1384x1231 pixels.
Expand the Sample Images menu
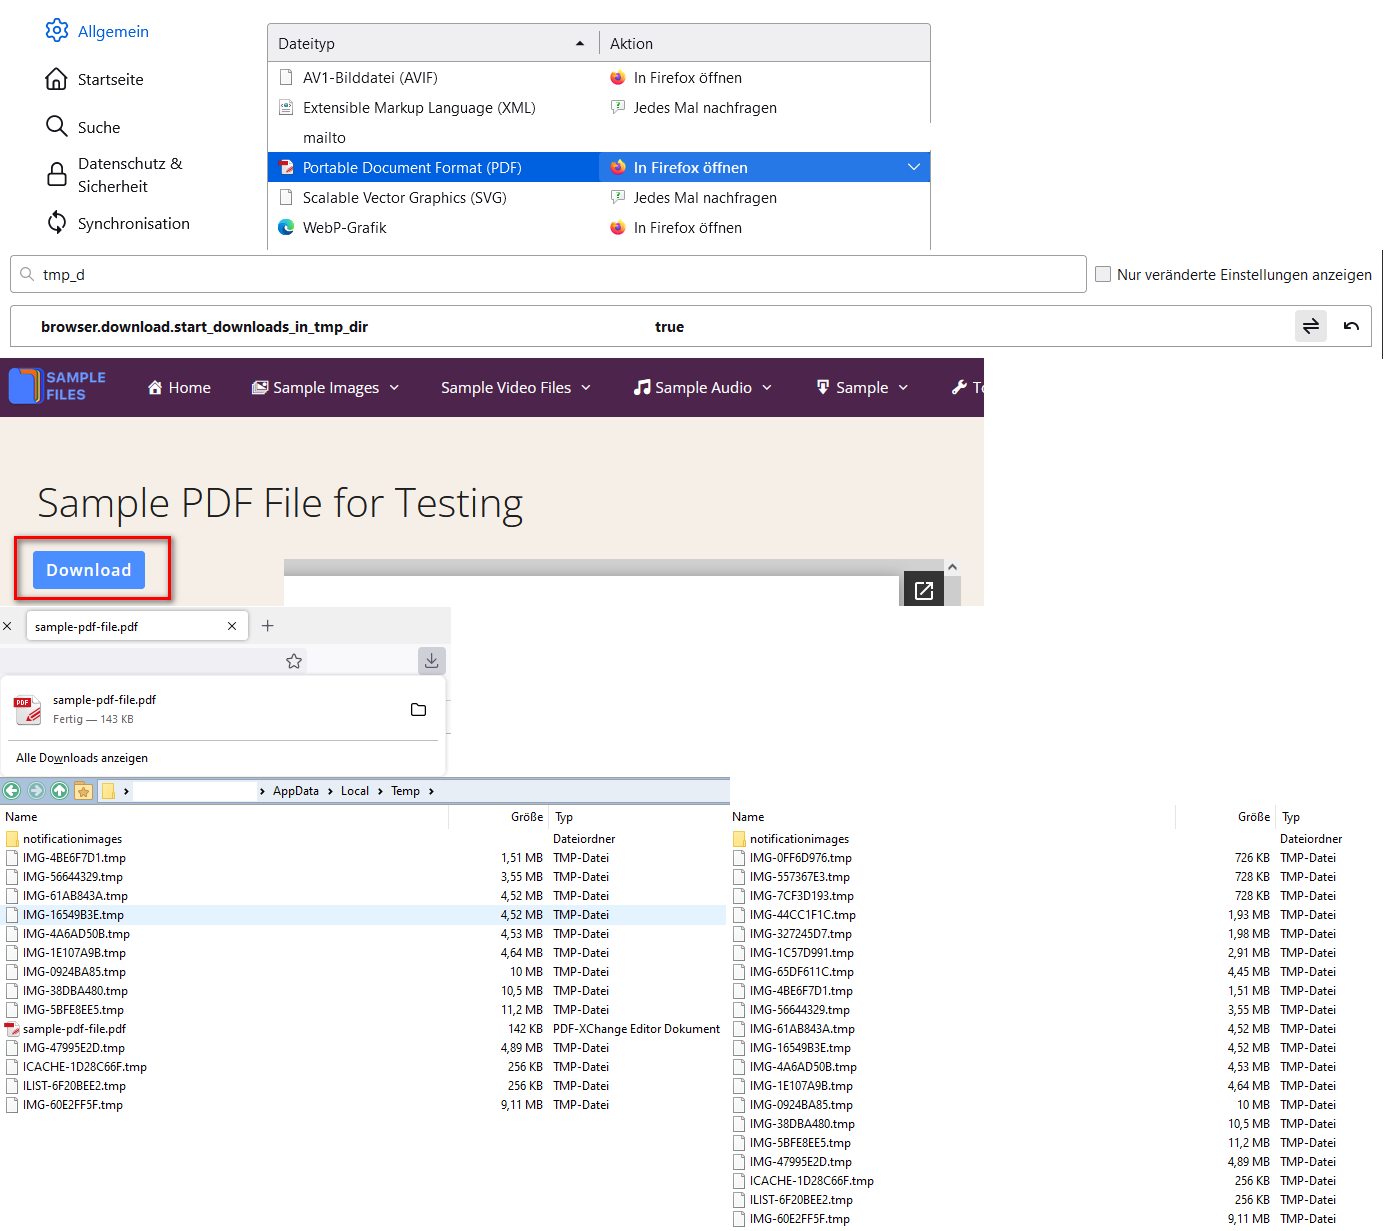click(325, 388)
